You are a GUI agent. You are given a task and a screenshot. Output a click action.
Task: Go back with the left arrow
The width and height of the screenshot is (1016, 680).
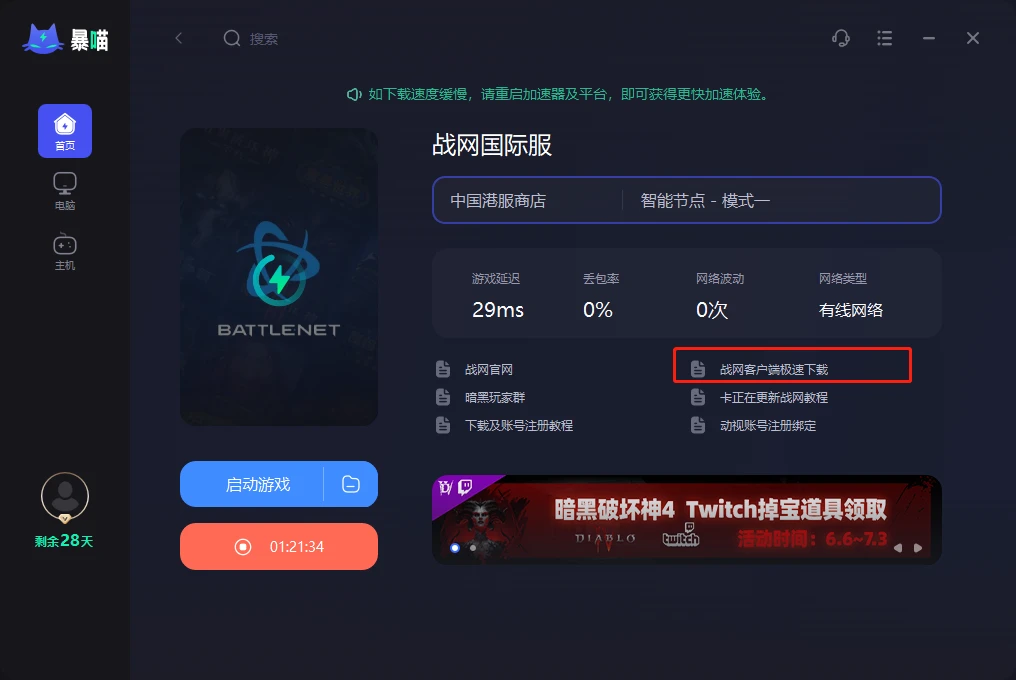pos(179,38)
